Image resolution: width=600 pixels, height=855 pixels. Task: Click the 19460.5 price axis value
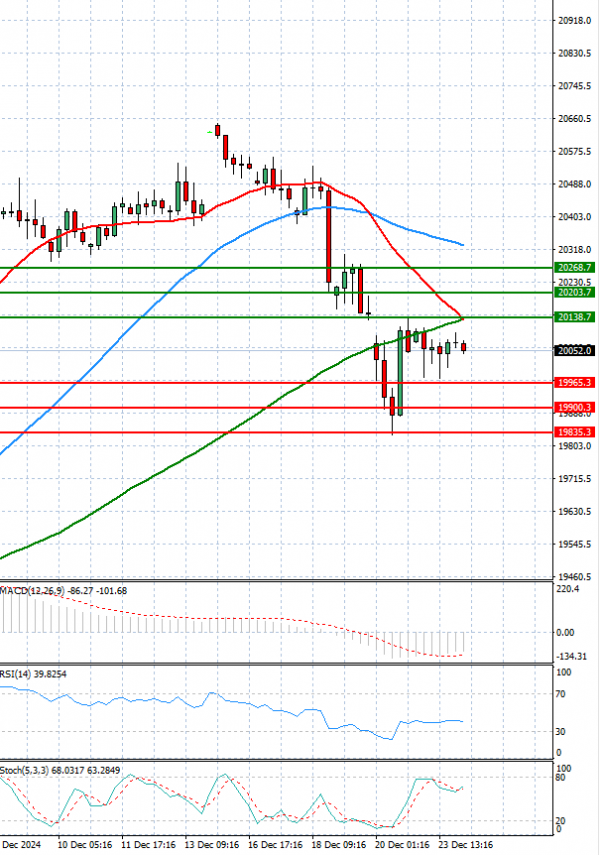[574, 577]
